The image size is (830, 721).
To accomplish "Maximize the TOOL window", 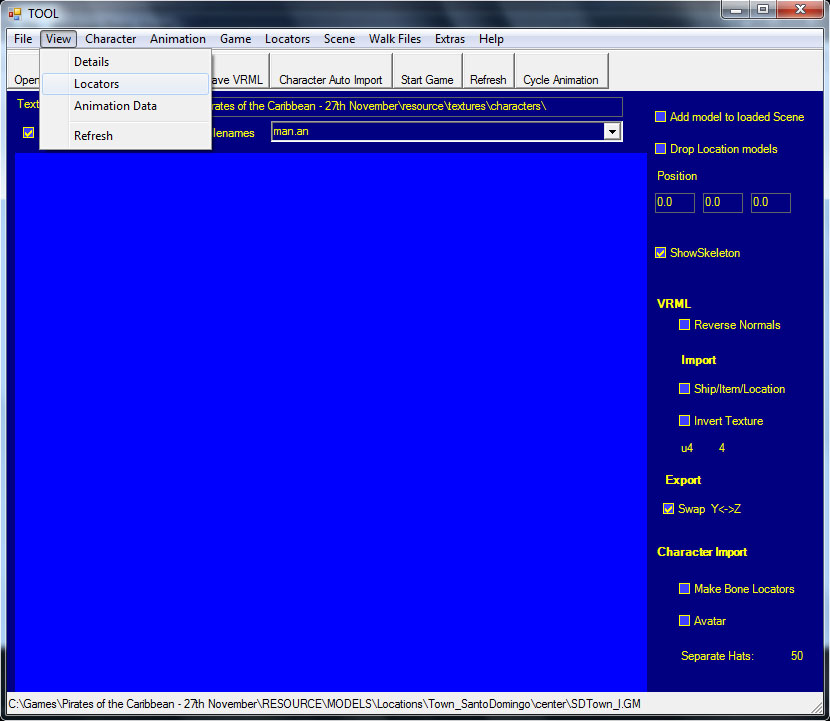I will click(x=763, y=10).
